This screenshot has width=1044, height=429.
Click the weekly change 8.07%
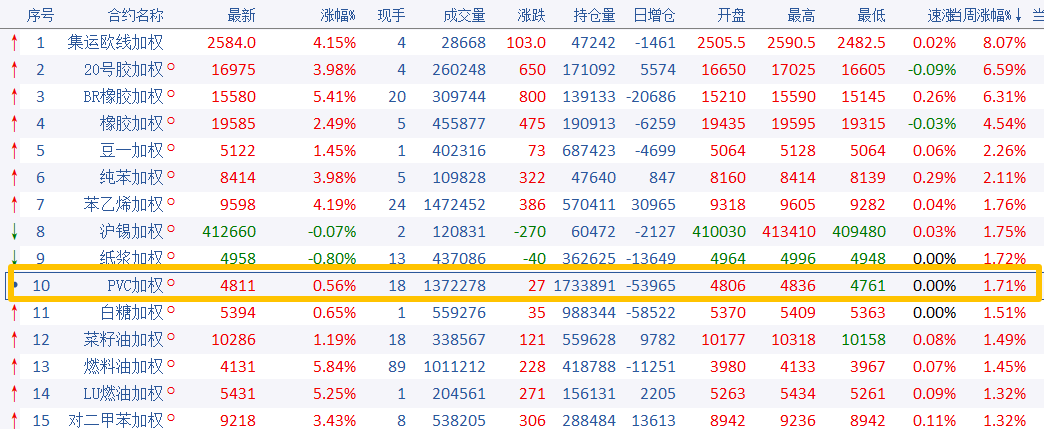(1005, 43)
